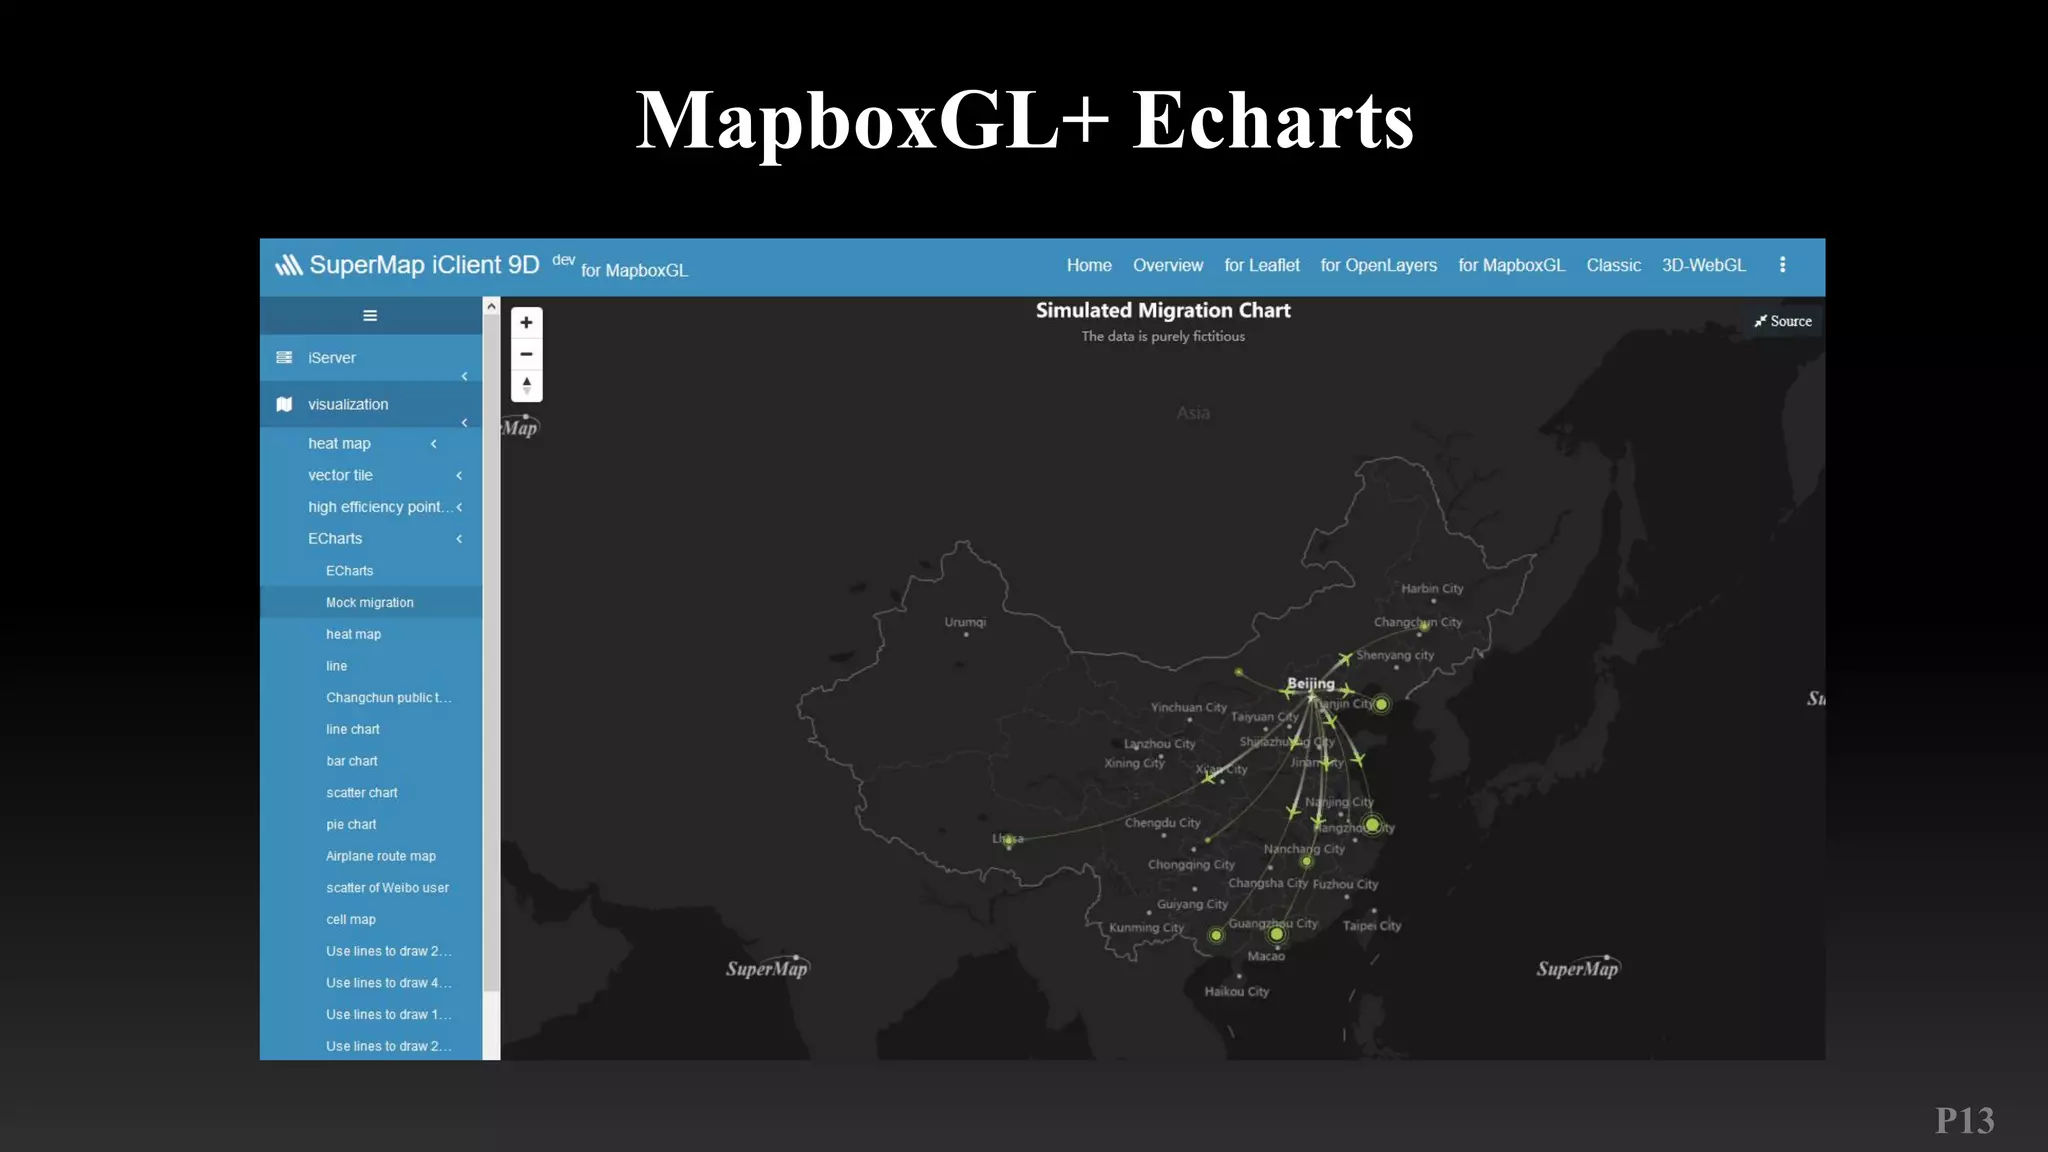This screenshot has height=1152, width=2048.
Task: Click the Harbin City label
Action: point(1432,589)
